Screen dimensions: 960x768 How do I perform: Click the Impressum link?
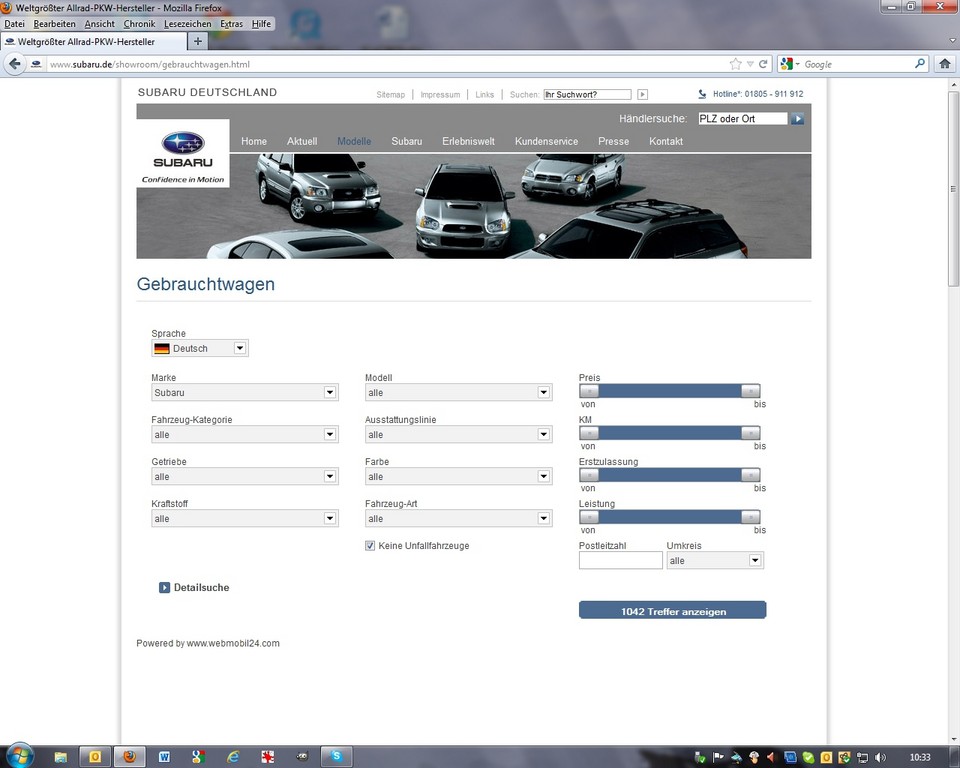[440, 94]
